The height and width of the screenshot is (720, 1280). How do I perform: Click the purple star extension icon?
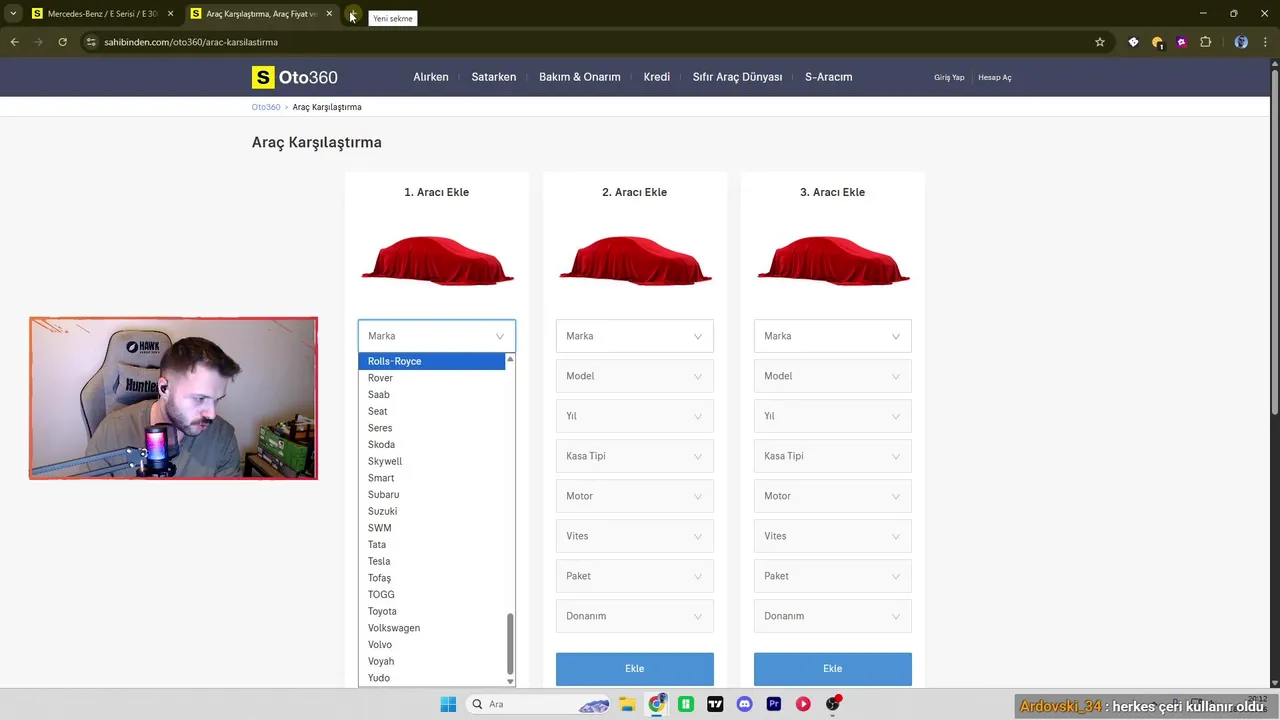[1181, 42]
